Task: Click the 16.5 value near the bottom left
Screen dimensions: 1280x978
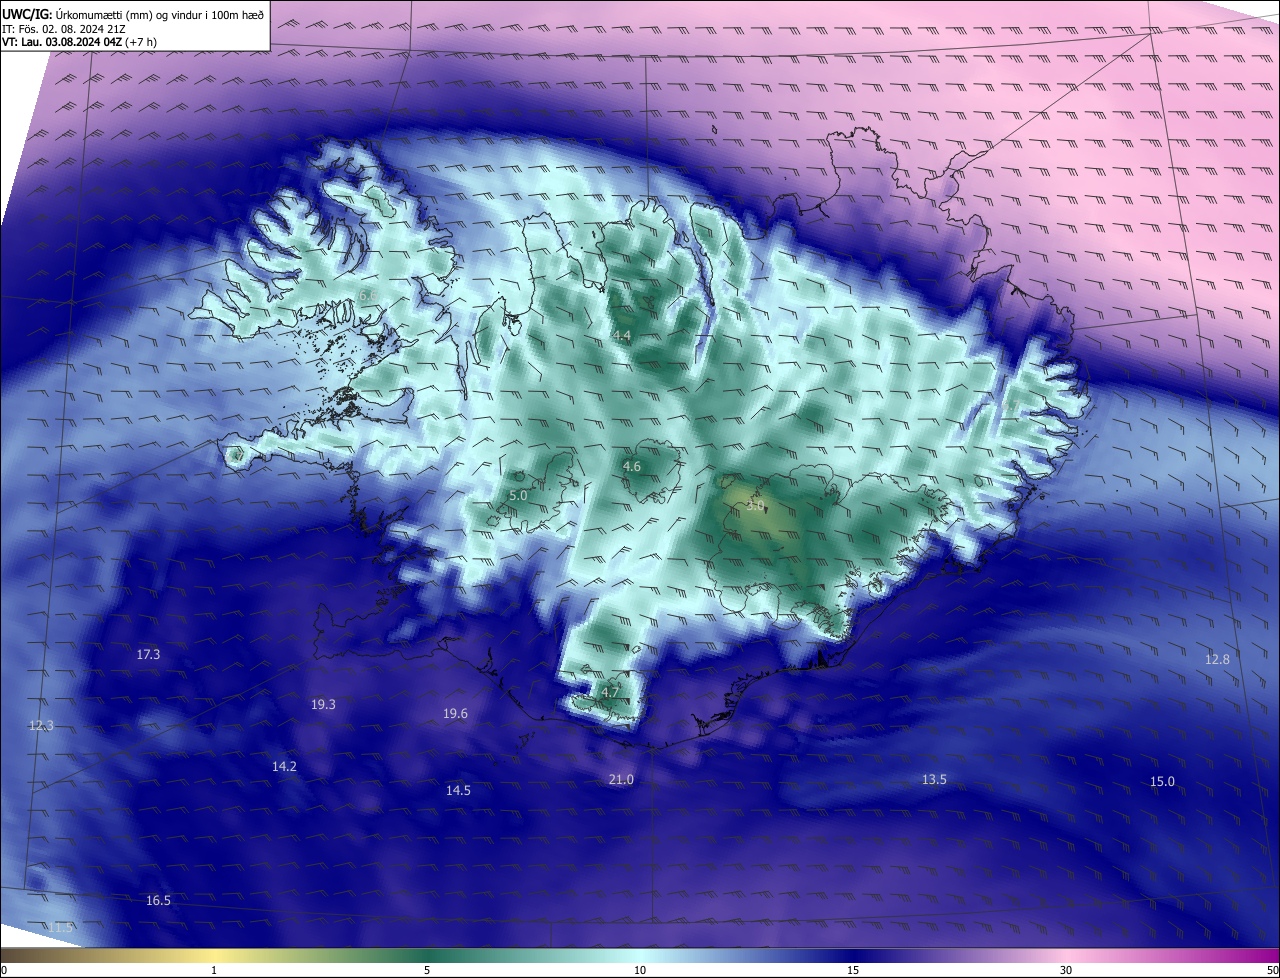Action: click(x=158, y=901)
